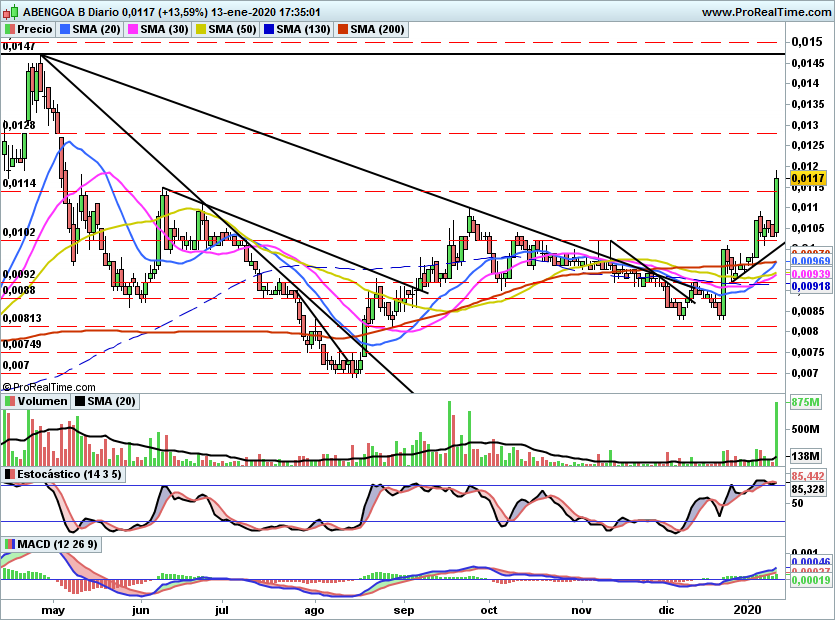Click the black SMA (20) volume swatch

point(81,401)
